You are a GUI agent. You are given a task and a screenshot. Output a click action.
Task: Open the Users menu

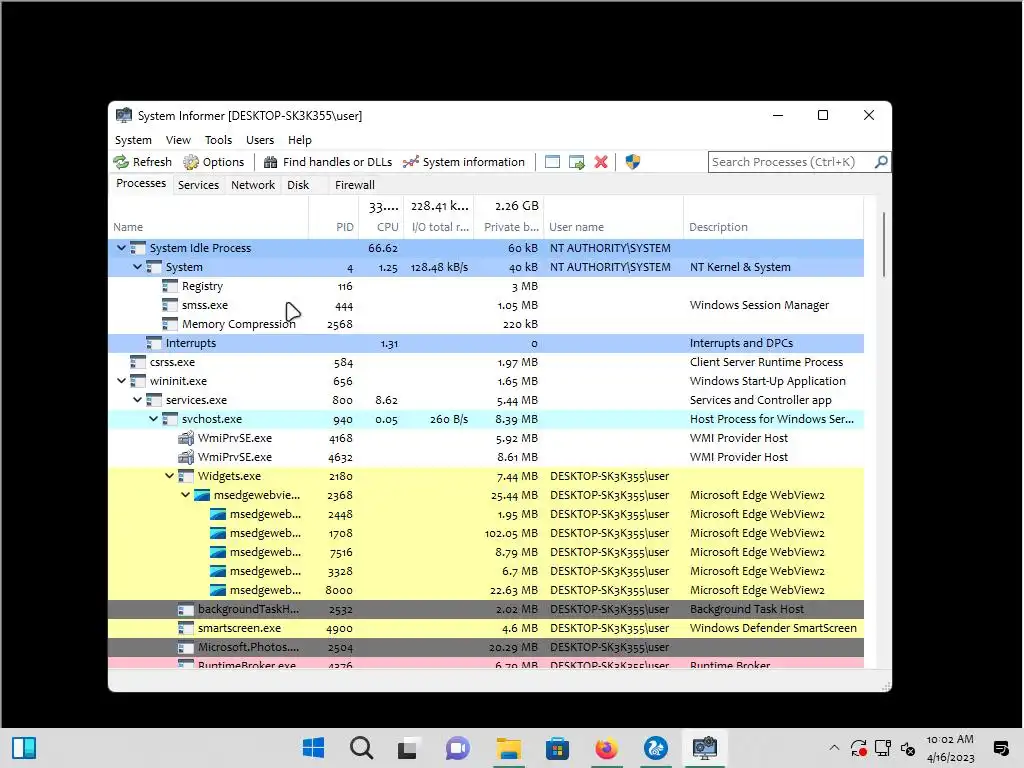click(260, 140)
